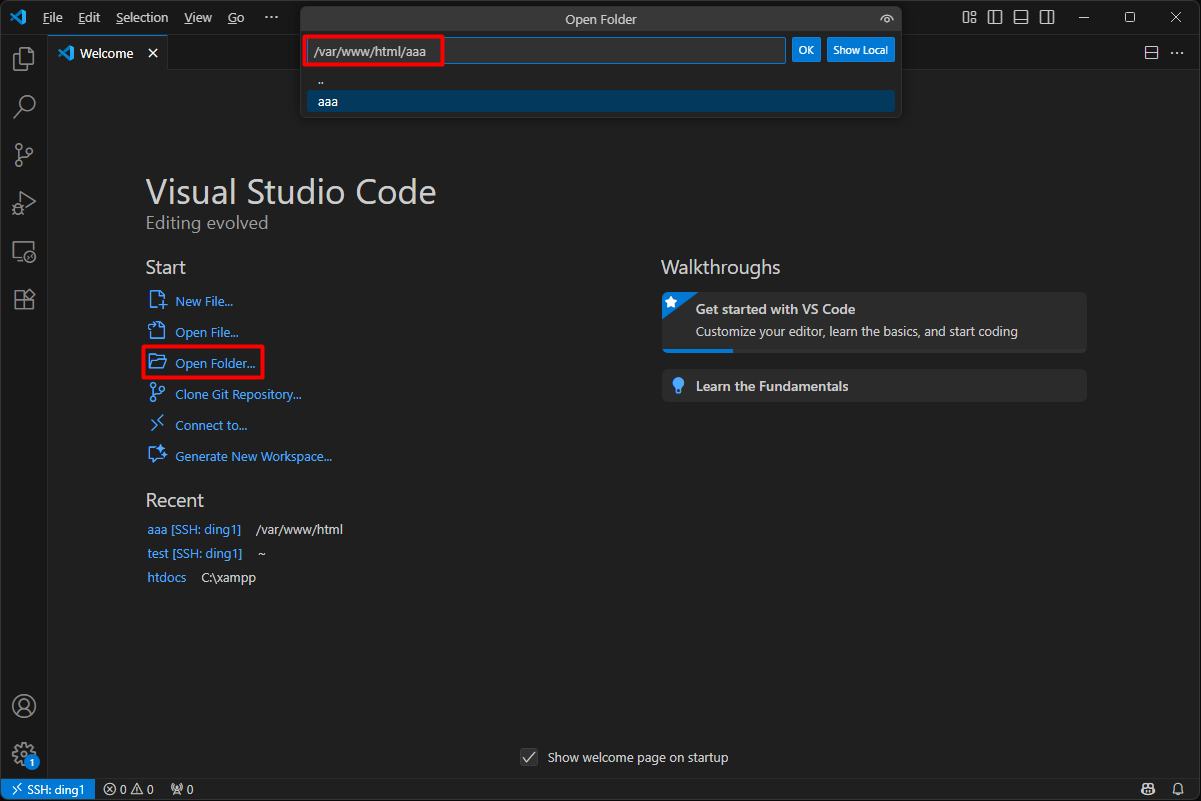This screenshot has width=1201, height=801.
Task: Click the Open Folder dialog title
Action: pyautogui.click(x=601, y=19)
